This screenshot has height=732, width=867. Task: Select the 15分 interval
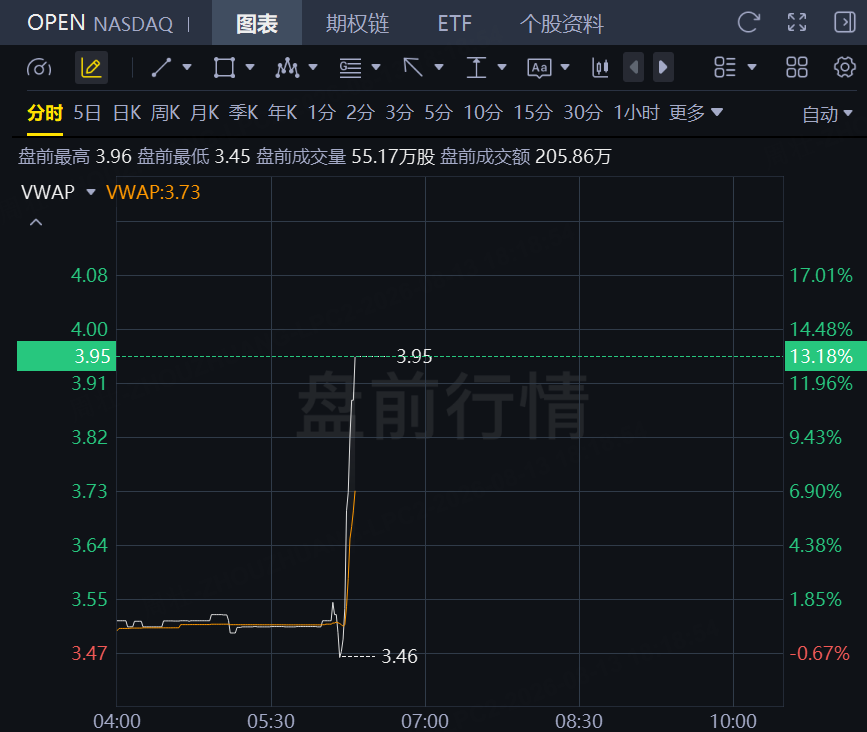pos(534,113)
